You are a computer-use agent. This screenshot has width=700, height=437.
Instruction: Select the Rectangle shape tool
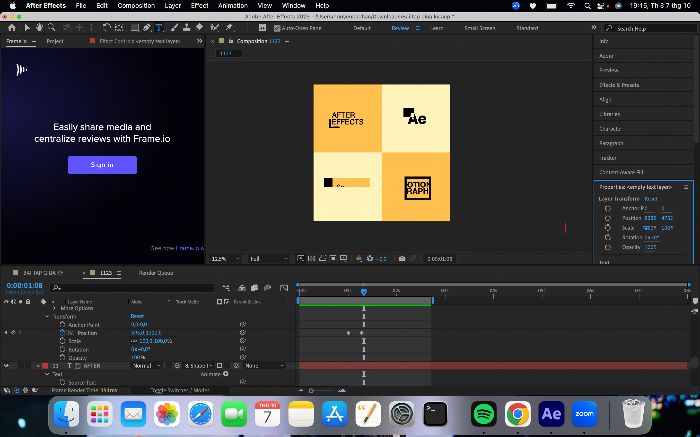pyautogui.click(x=134, y=28)
